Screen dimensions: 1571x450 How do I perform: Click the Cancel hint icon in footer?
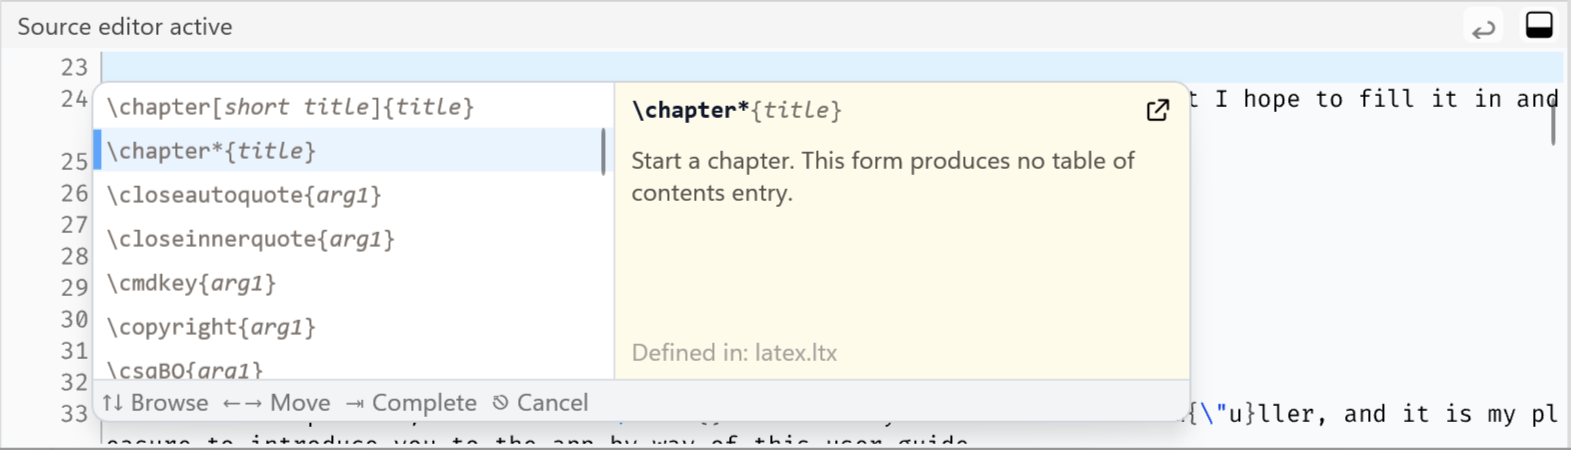pos(501,403)
